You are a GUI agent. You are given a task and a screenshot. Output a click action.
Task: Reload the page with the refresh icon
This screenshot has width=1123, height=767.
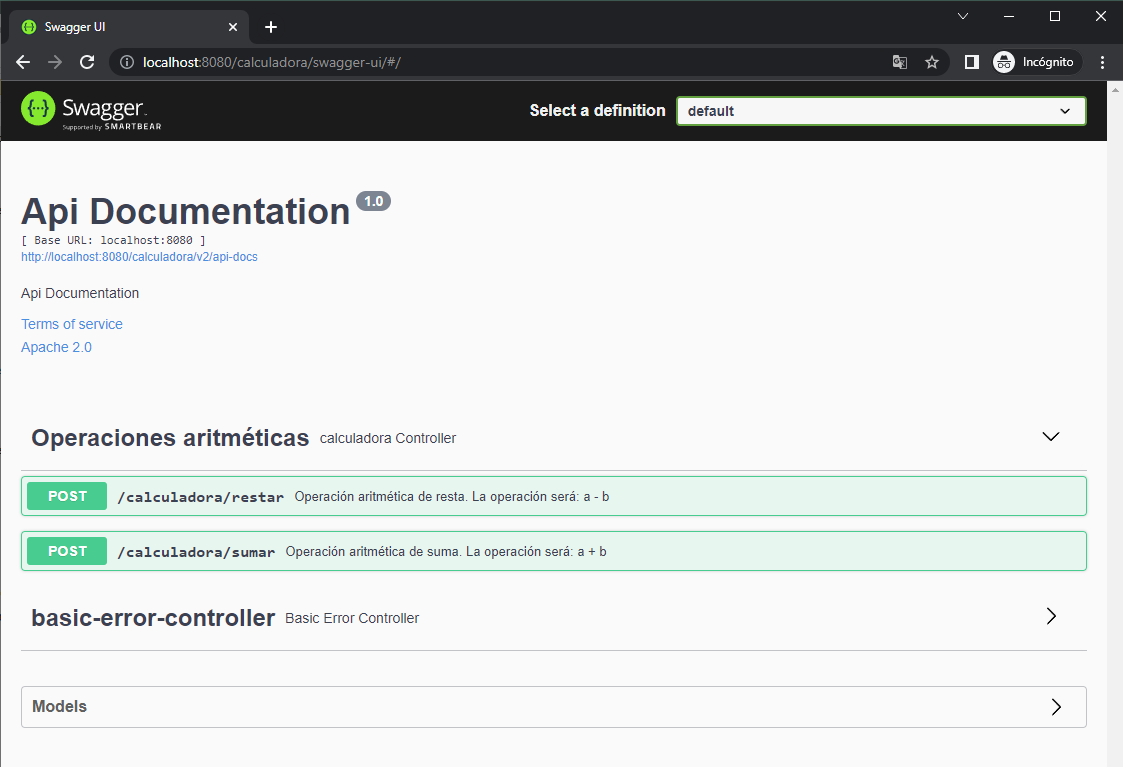click(x=87, y=61)
